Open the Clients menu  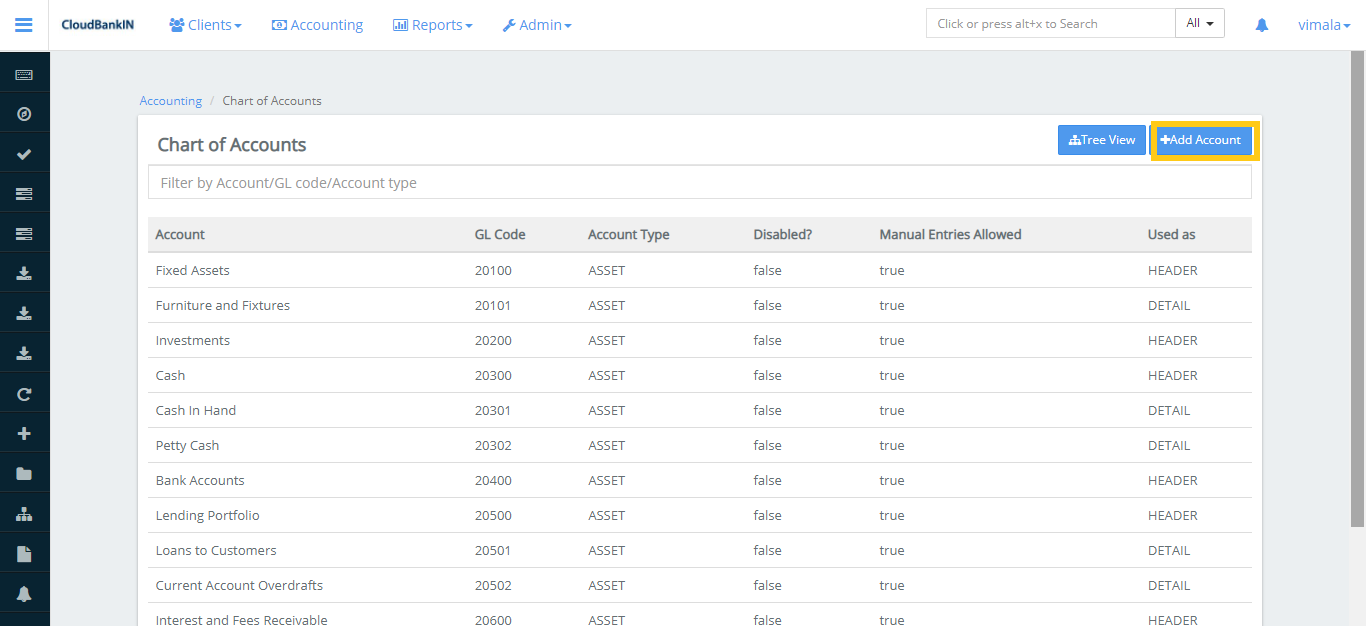click(205, 24)
